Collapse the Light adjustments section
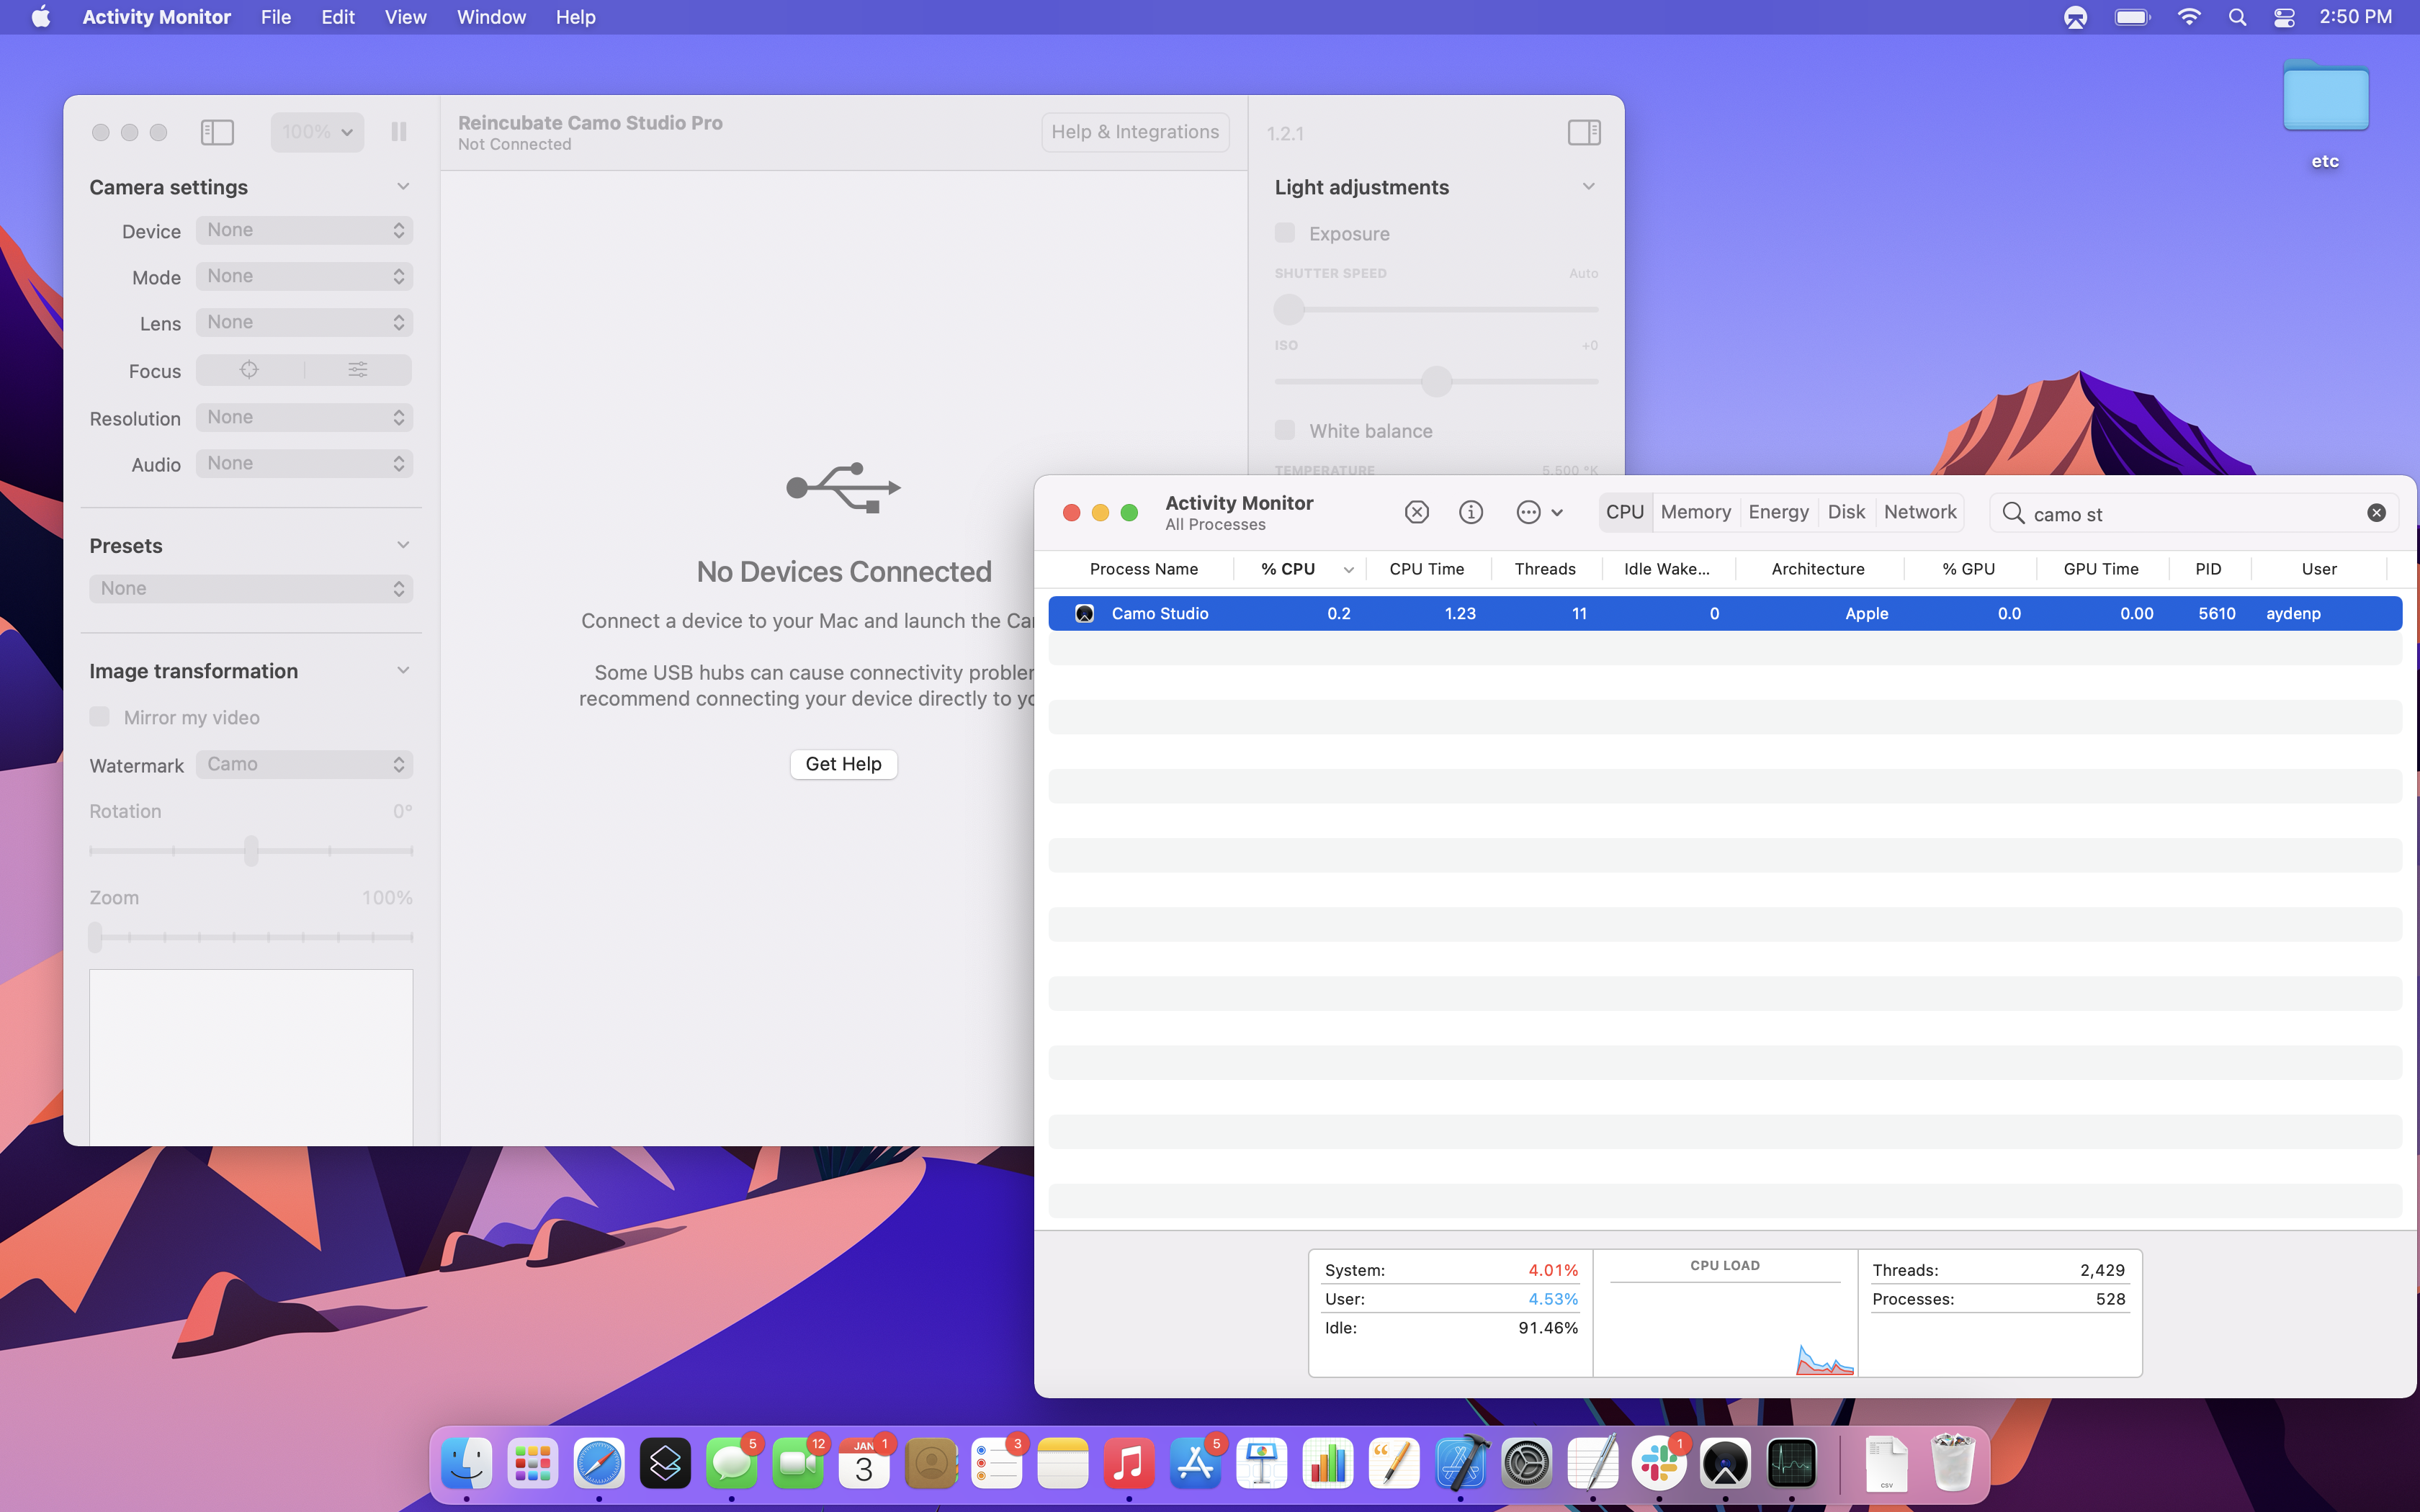Viewport: 2420px width, 1512px height. 1588,187
